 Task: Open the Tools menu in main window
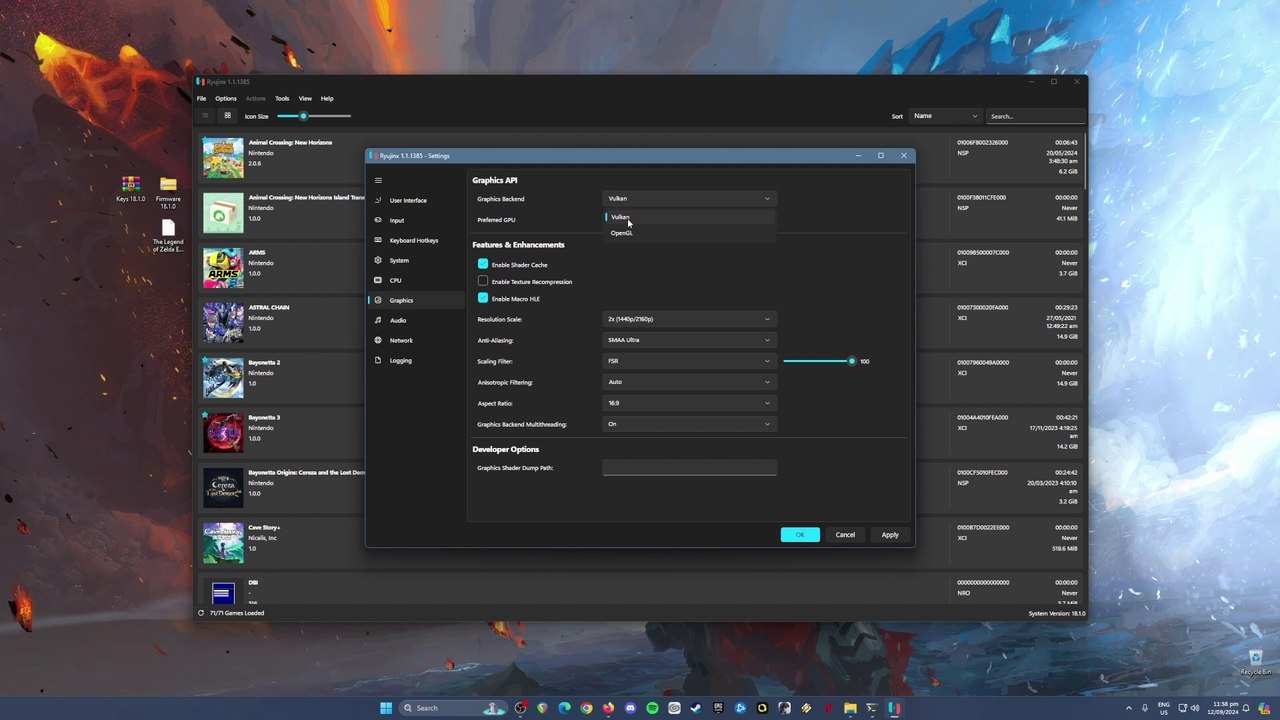click(282, 98)
